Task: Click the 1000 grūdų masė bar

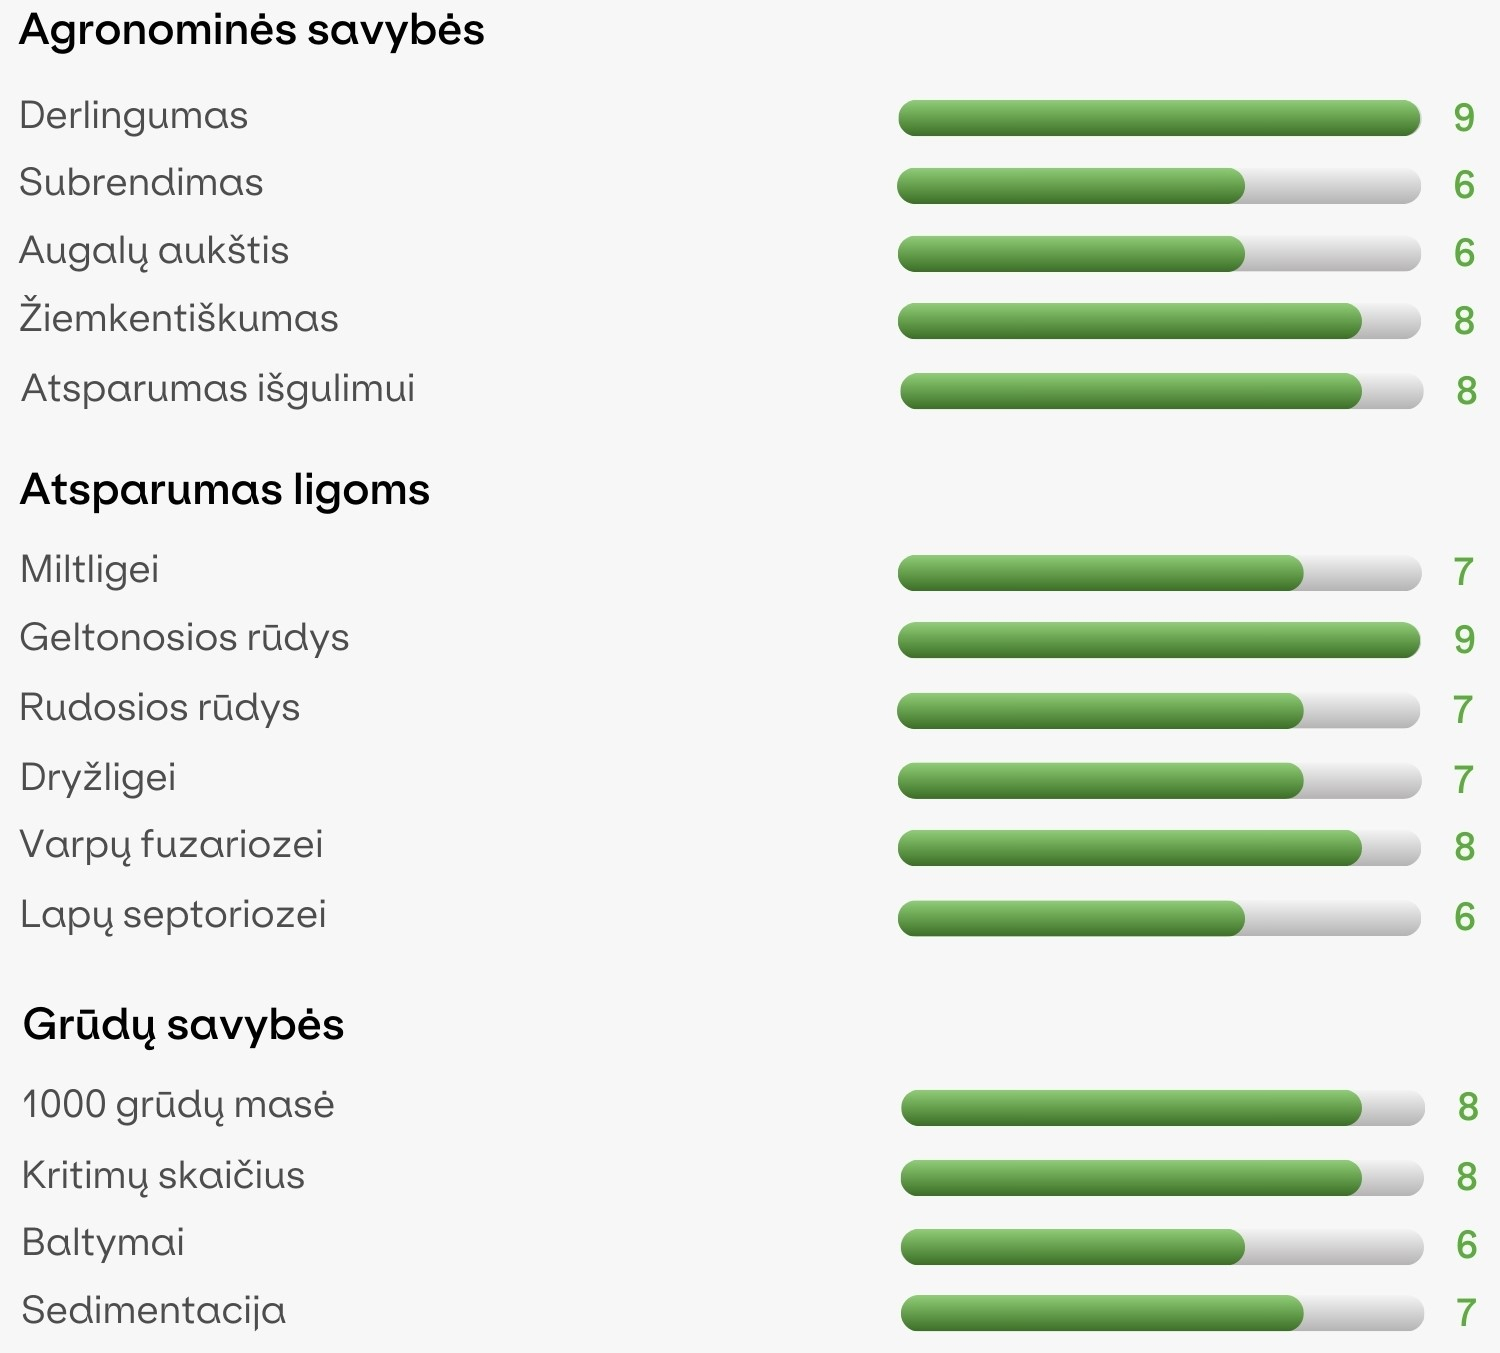Action: pyautogui.click(x=1162, y=1108)
